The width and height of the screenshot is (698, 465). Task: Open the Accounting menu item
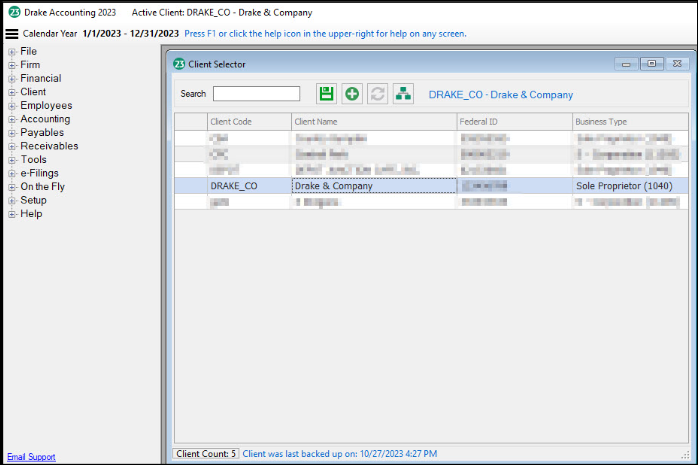pyautogui.click(x=45, y=119)
